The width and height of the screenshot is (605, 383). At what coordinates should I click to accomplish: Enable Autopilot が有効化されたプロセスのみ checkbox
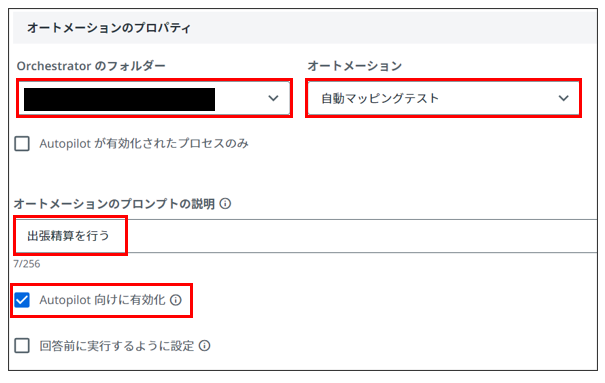pyautogui.click(x=22, y=143)
